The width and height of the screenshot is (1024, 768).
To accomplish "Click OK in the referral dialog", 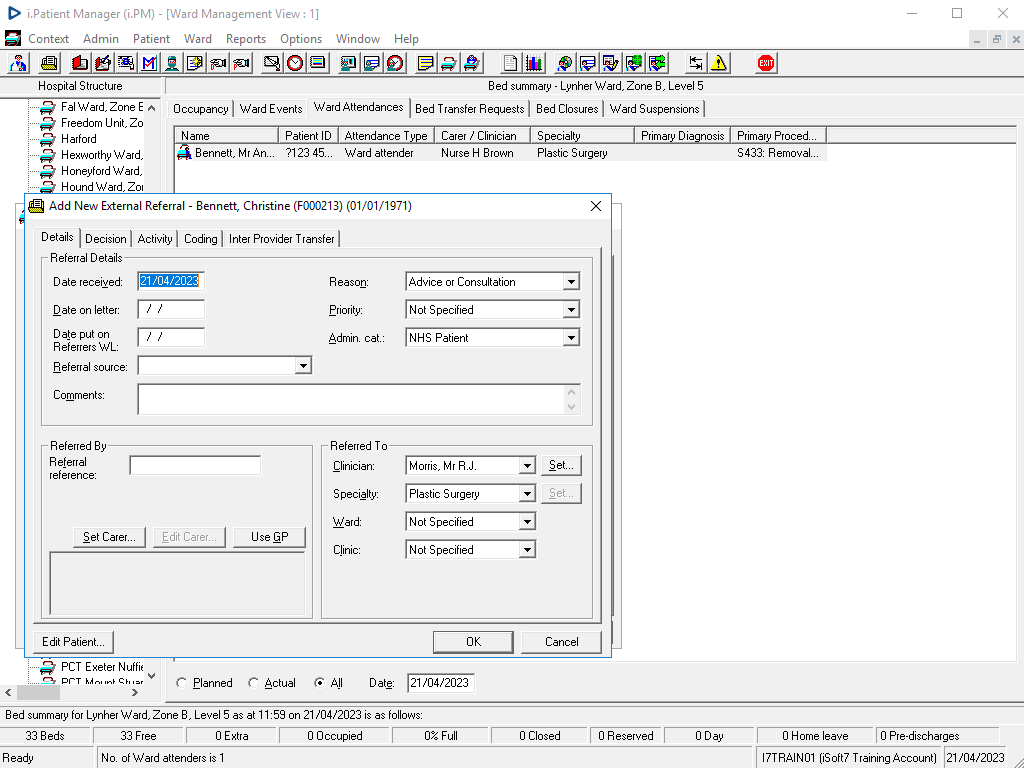I will (x=473, y=642).
